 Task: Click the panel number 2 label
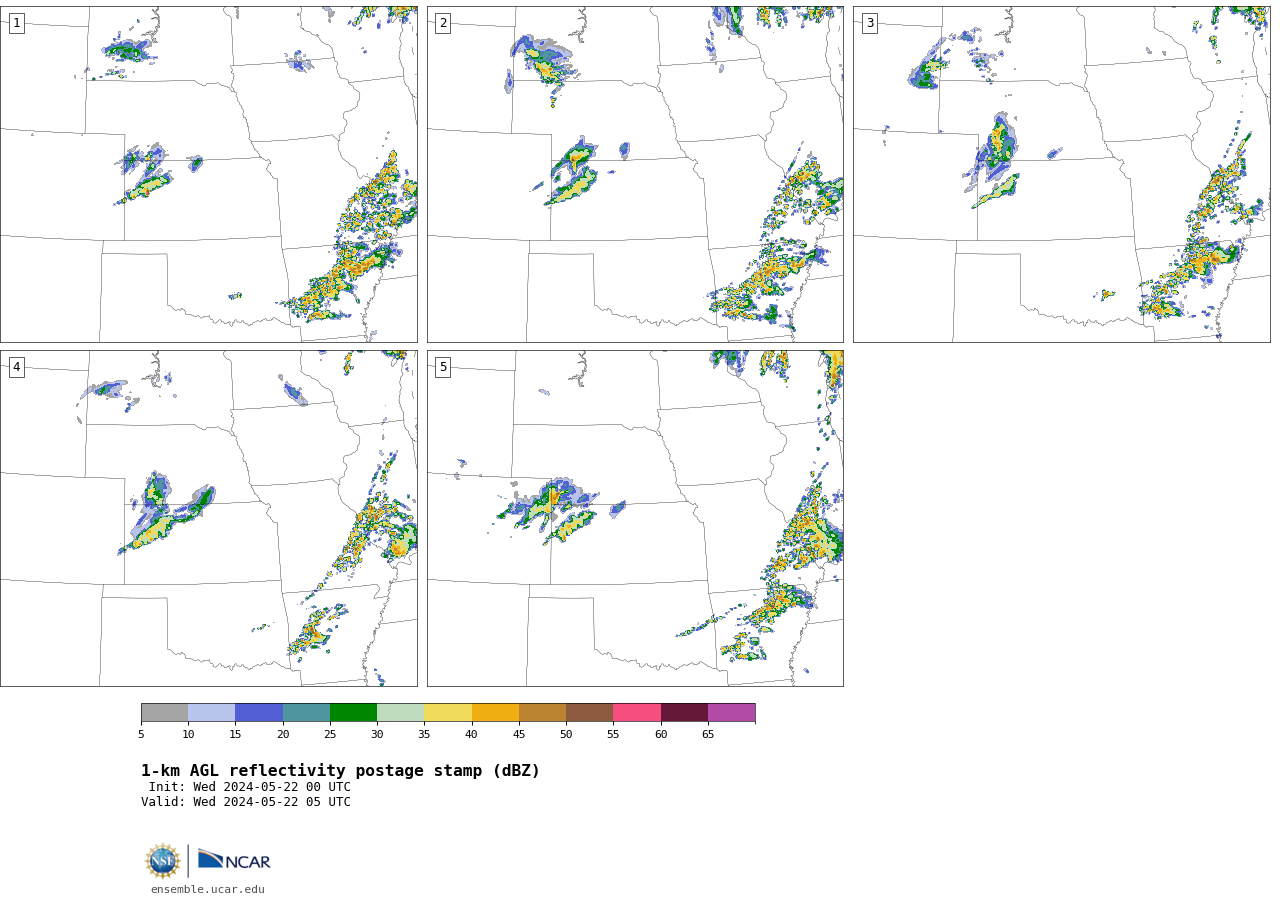coord(443,23)
